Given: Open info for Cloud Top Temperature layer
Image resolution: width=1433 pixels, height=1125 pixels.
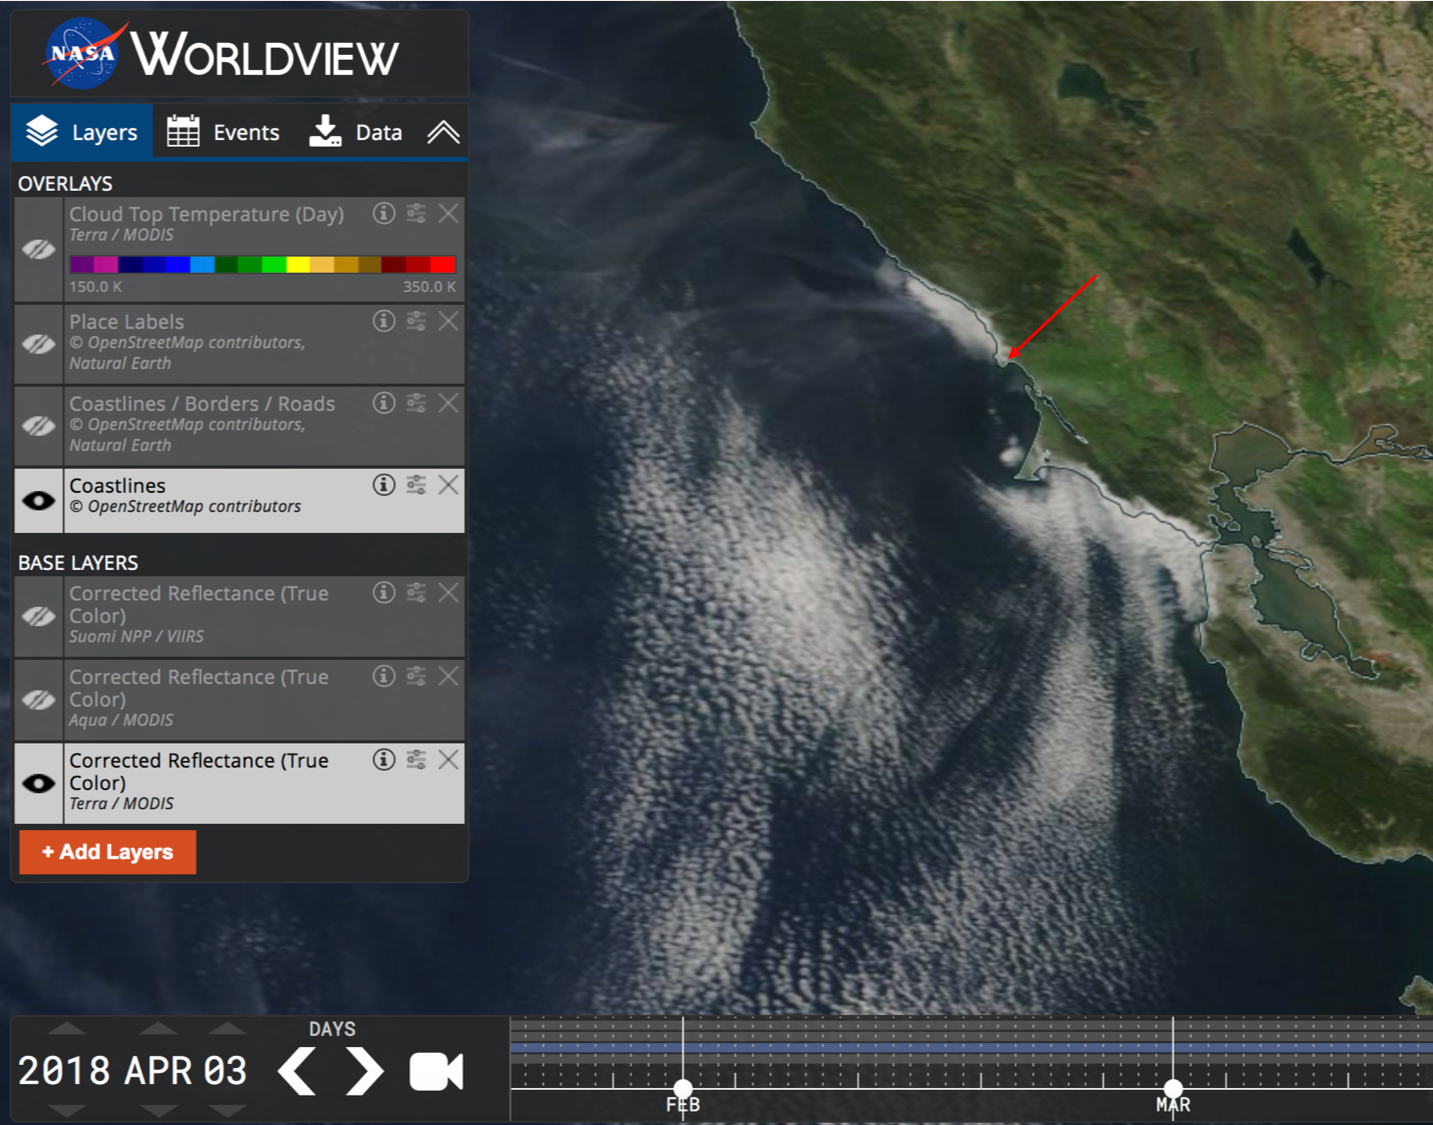Looking at the screenshot, I should pyautogui.click(x=384, y=213).
